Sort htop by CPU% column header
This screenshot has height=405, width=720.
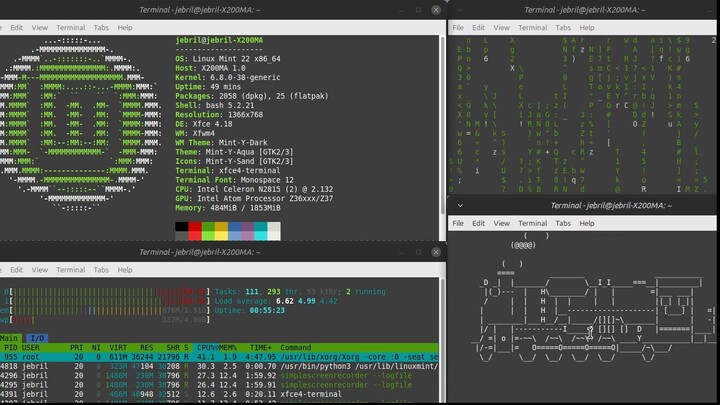pos(206,348)
